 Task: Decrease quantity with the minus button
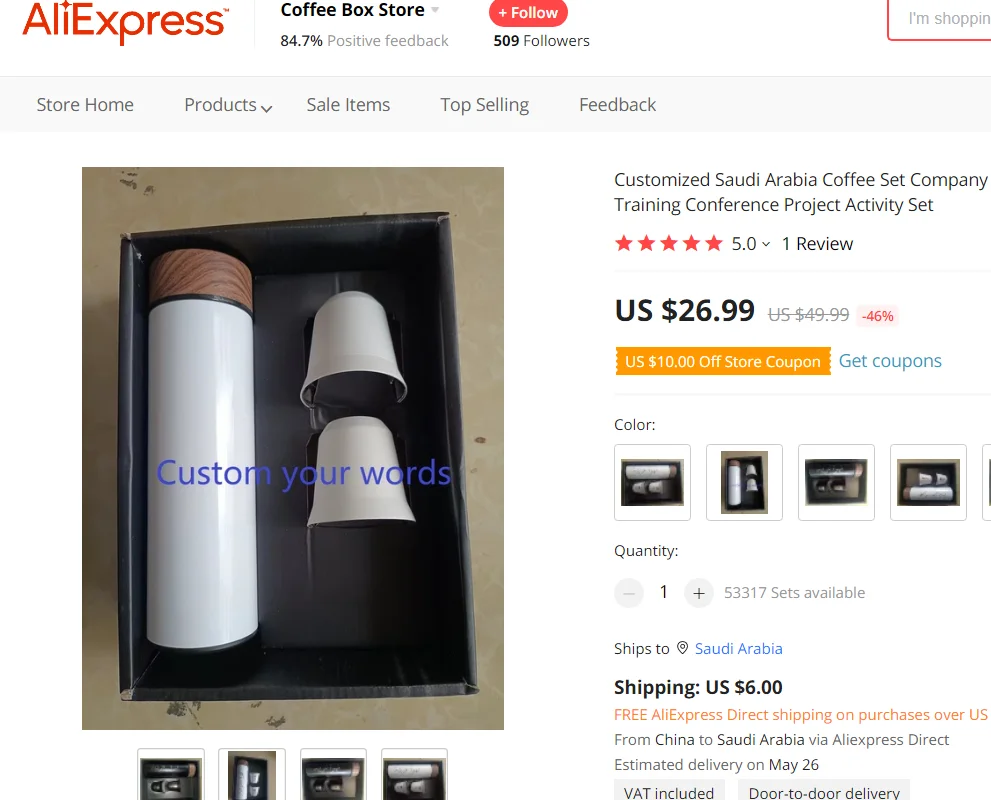coord(629,593)
